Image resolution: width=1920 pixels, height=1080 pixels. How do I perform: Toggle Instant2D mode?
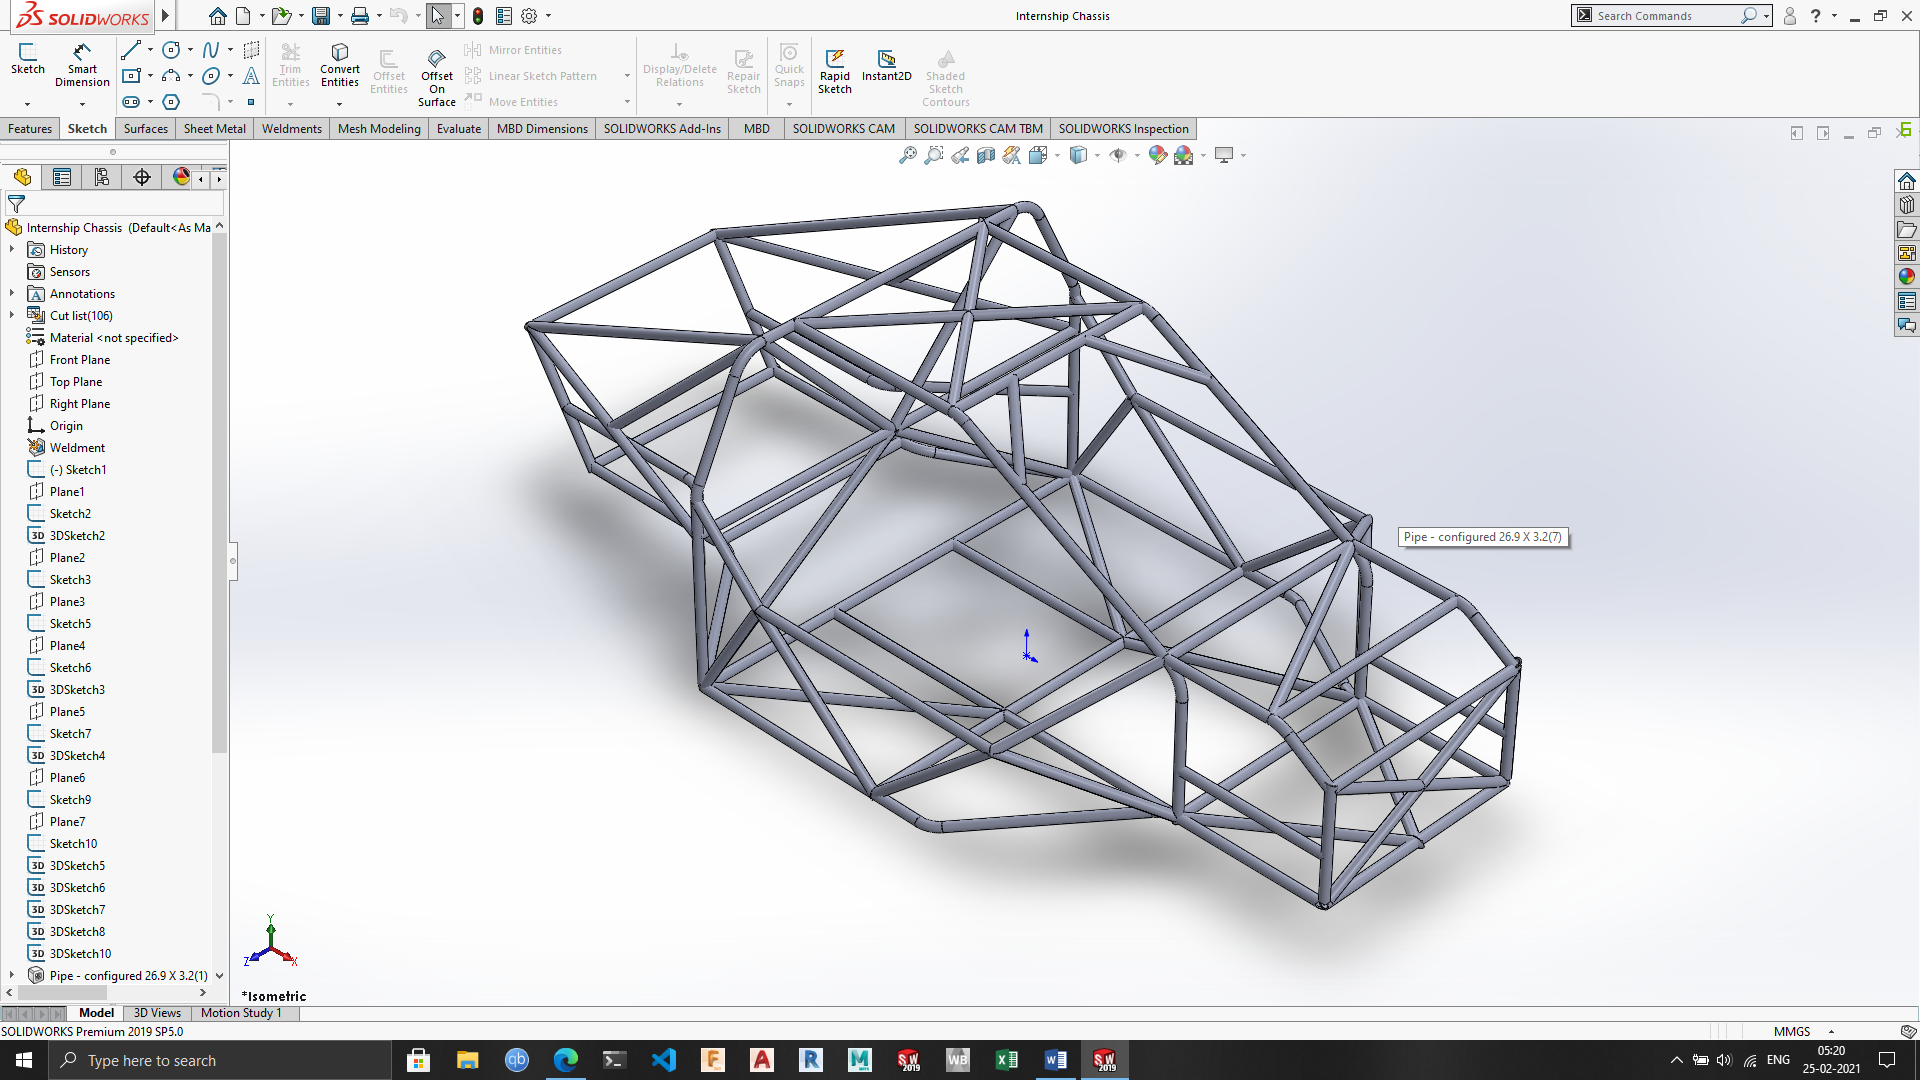886,64
